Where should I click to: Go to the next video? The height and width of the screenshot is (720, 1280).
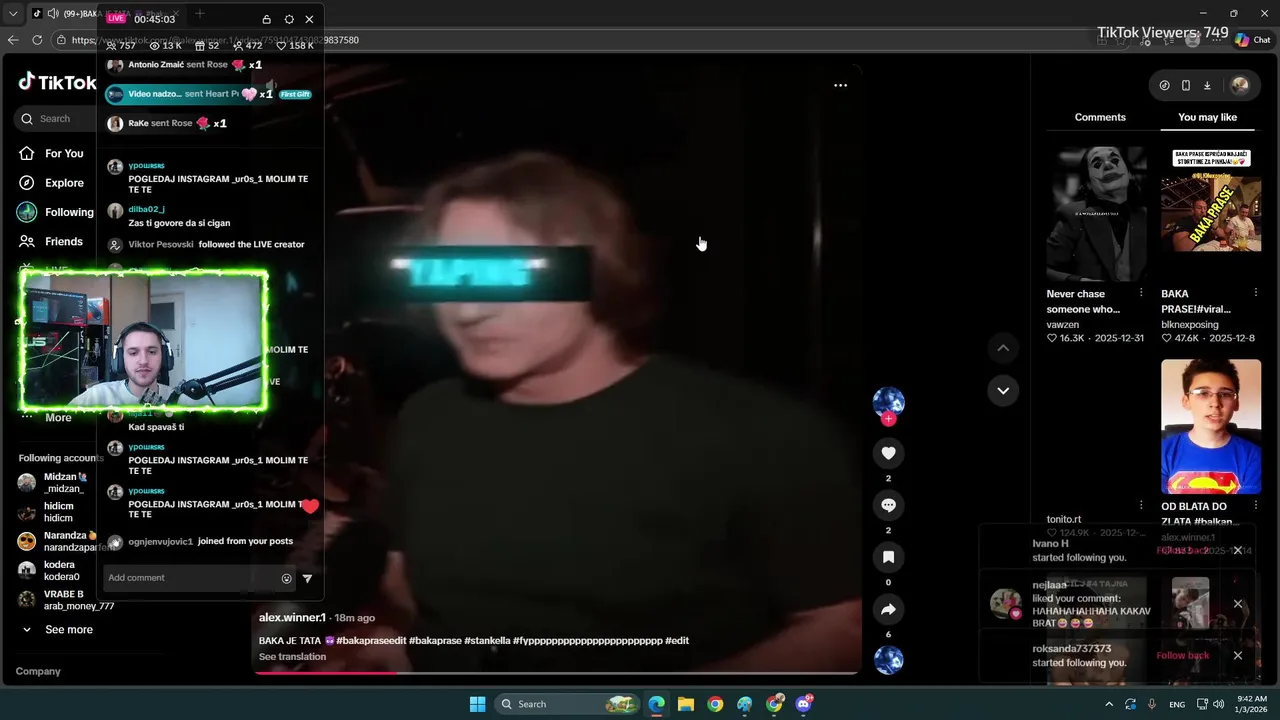[1003, 391]
